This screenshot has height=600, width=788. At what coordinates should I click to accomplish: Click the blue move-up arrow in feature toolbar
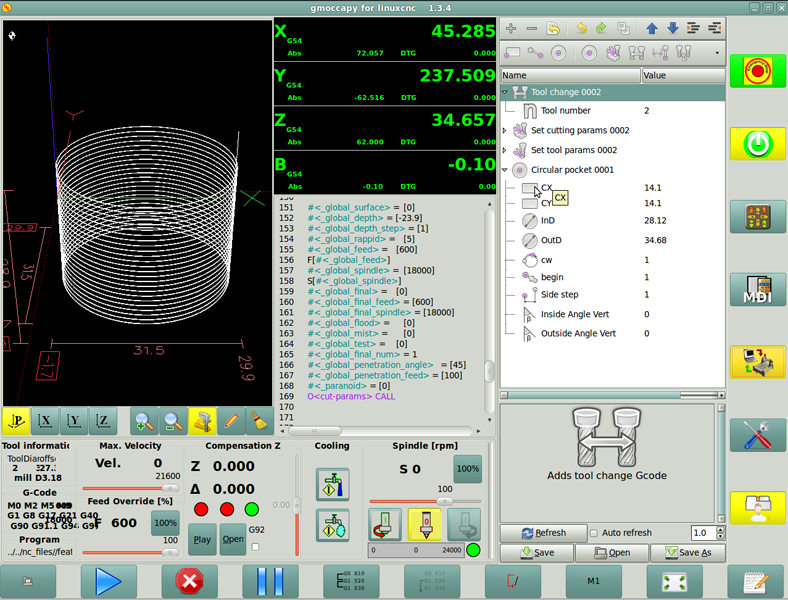pos(651,29)
